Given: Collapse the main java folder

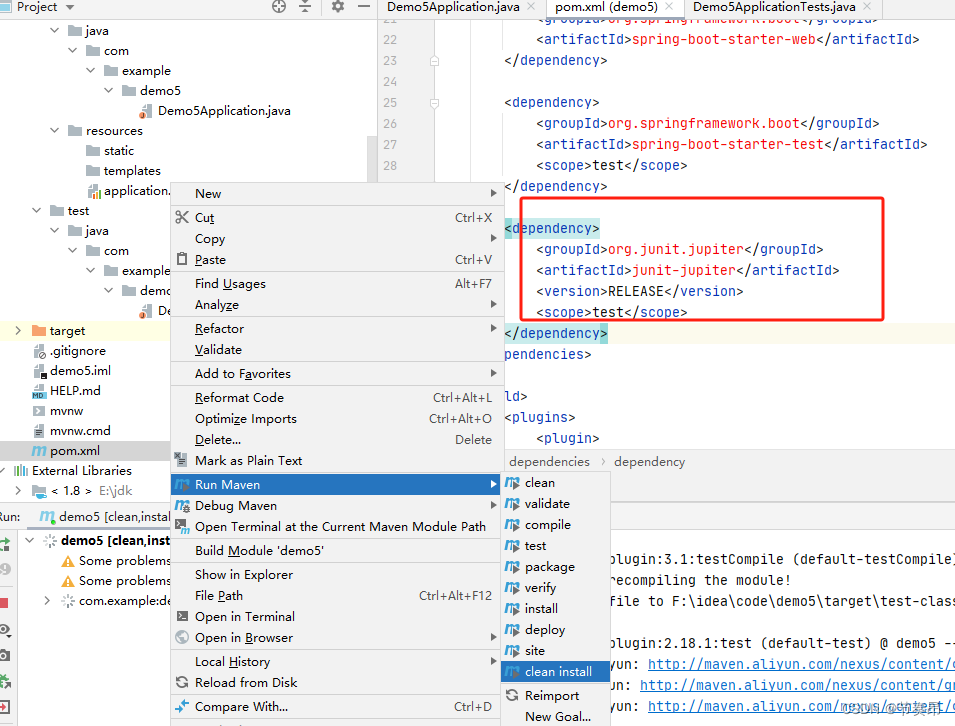Looking at the screenshot, I should pos(55,30).
